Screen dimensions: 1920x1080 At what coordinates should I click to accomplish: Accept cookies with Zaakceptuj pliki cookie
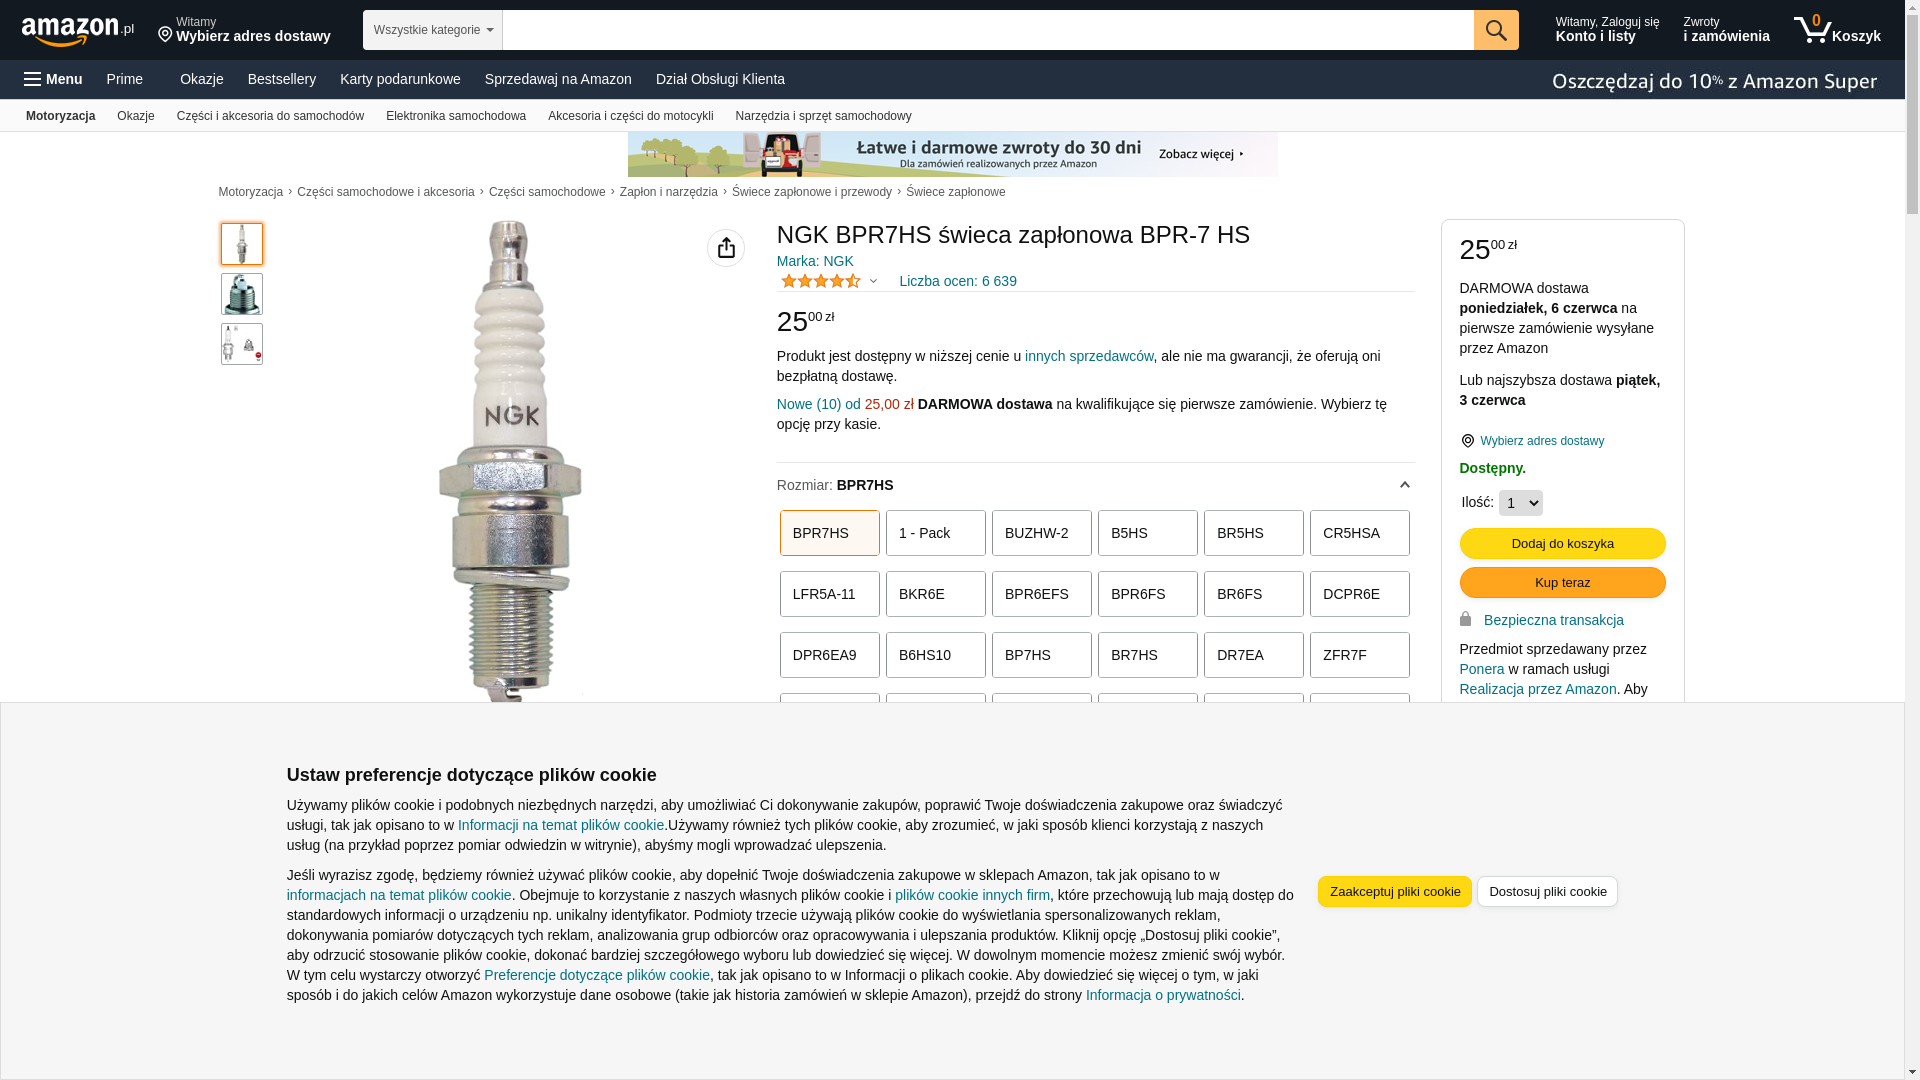click(x=1394, y=891)
